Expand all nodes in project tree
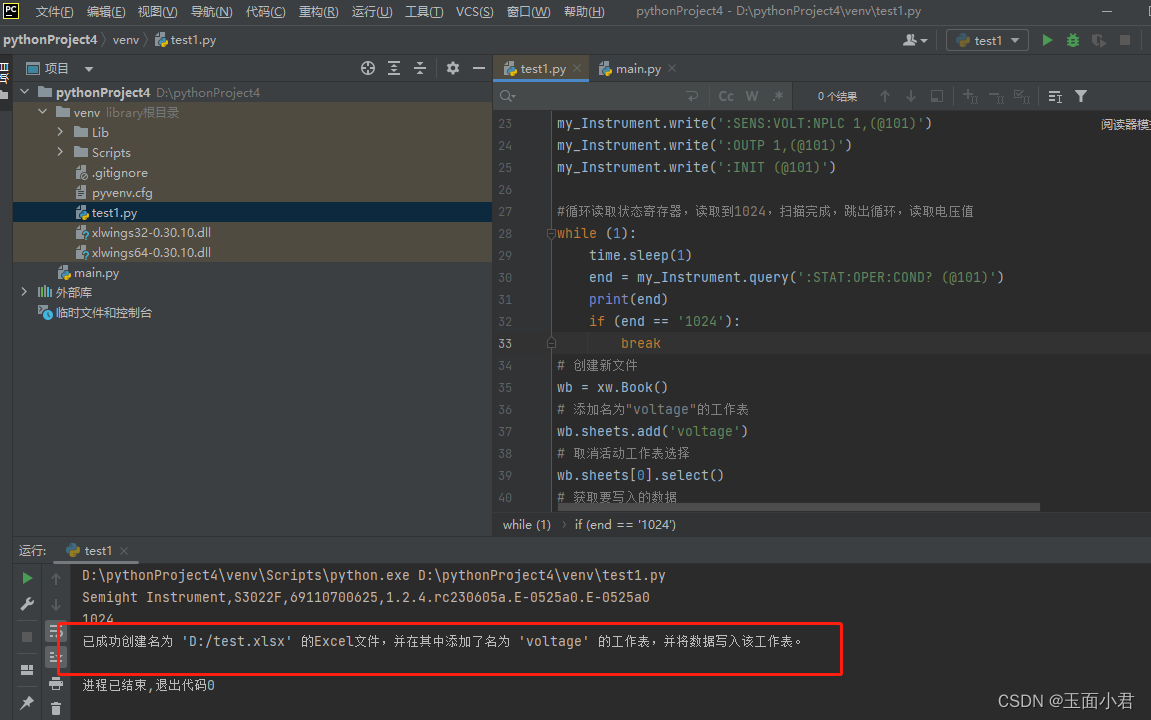Screen dimensions: 1151x720 [394, 68]
